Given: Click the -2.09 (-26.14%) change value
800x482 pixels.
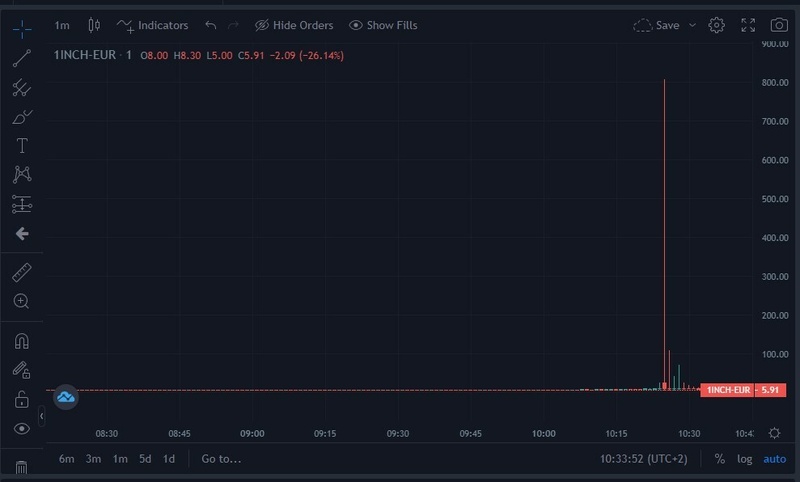Looking at the screenshot, I should click(x=307, y=56).
